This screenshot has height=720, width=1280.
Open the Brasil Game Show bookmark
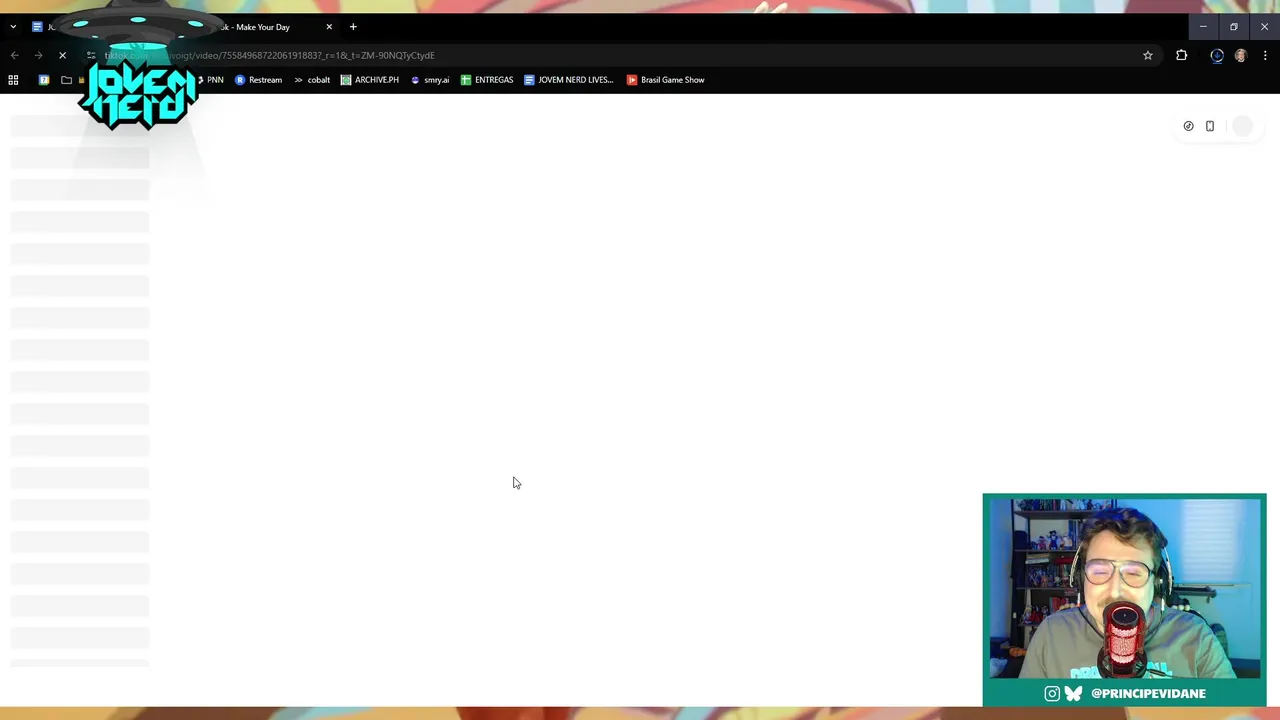[x=666, y=80]
